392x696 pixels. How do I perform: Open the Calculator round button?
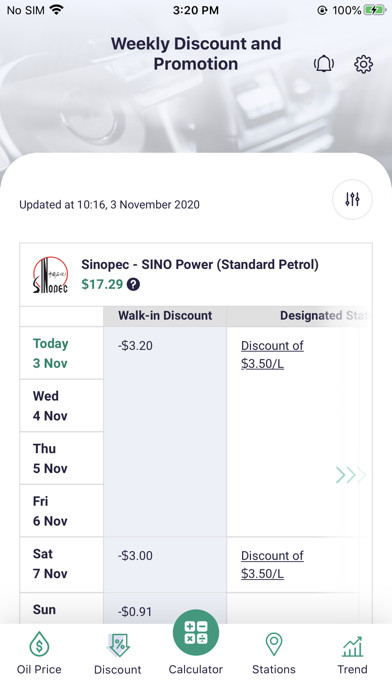point(196,633)
